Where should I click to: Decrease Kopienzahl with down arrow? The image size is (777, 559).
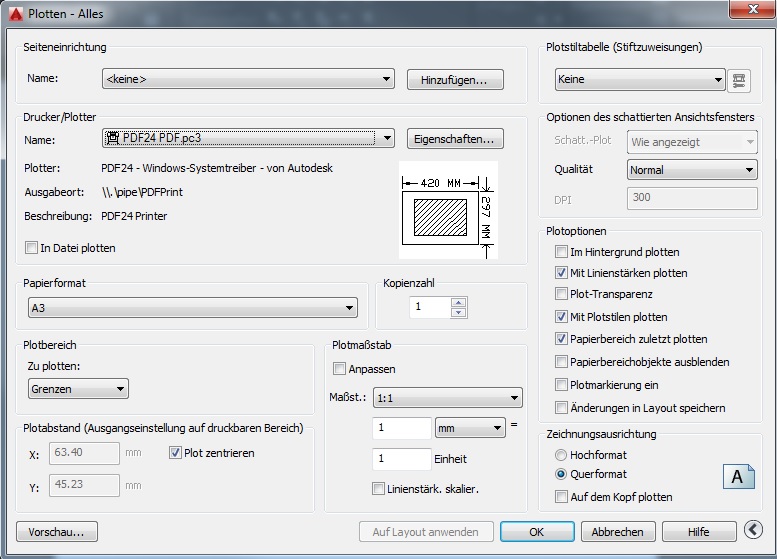click(459, 312)
